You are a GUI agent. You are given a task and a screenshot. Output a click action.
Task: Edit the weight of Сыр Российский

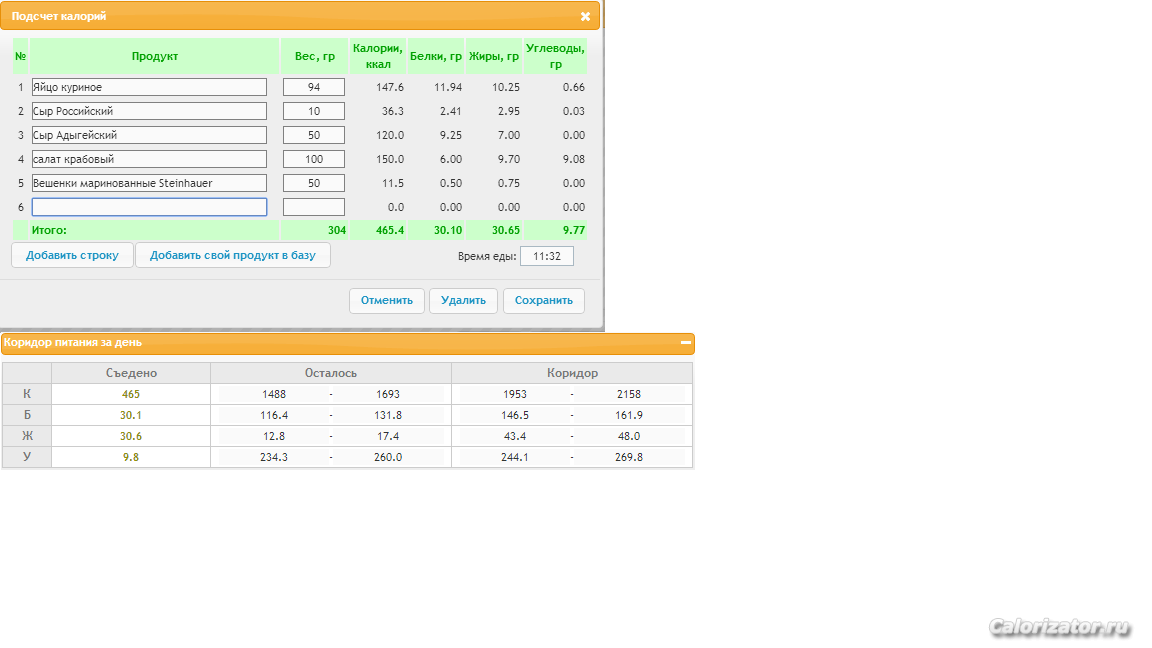[x=314, y=111]
